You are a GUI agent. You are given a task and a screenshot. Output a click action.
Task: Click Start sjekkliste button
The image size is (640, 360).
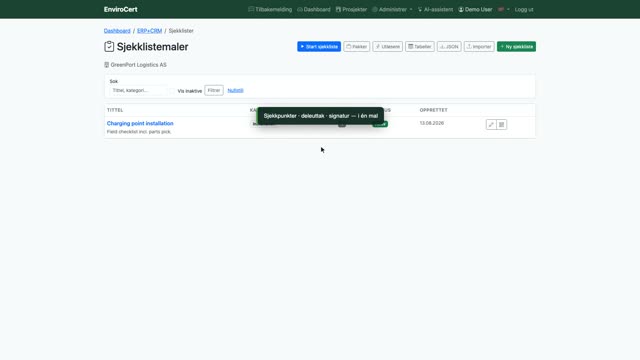coord(319,47)
